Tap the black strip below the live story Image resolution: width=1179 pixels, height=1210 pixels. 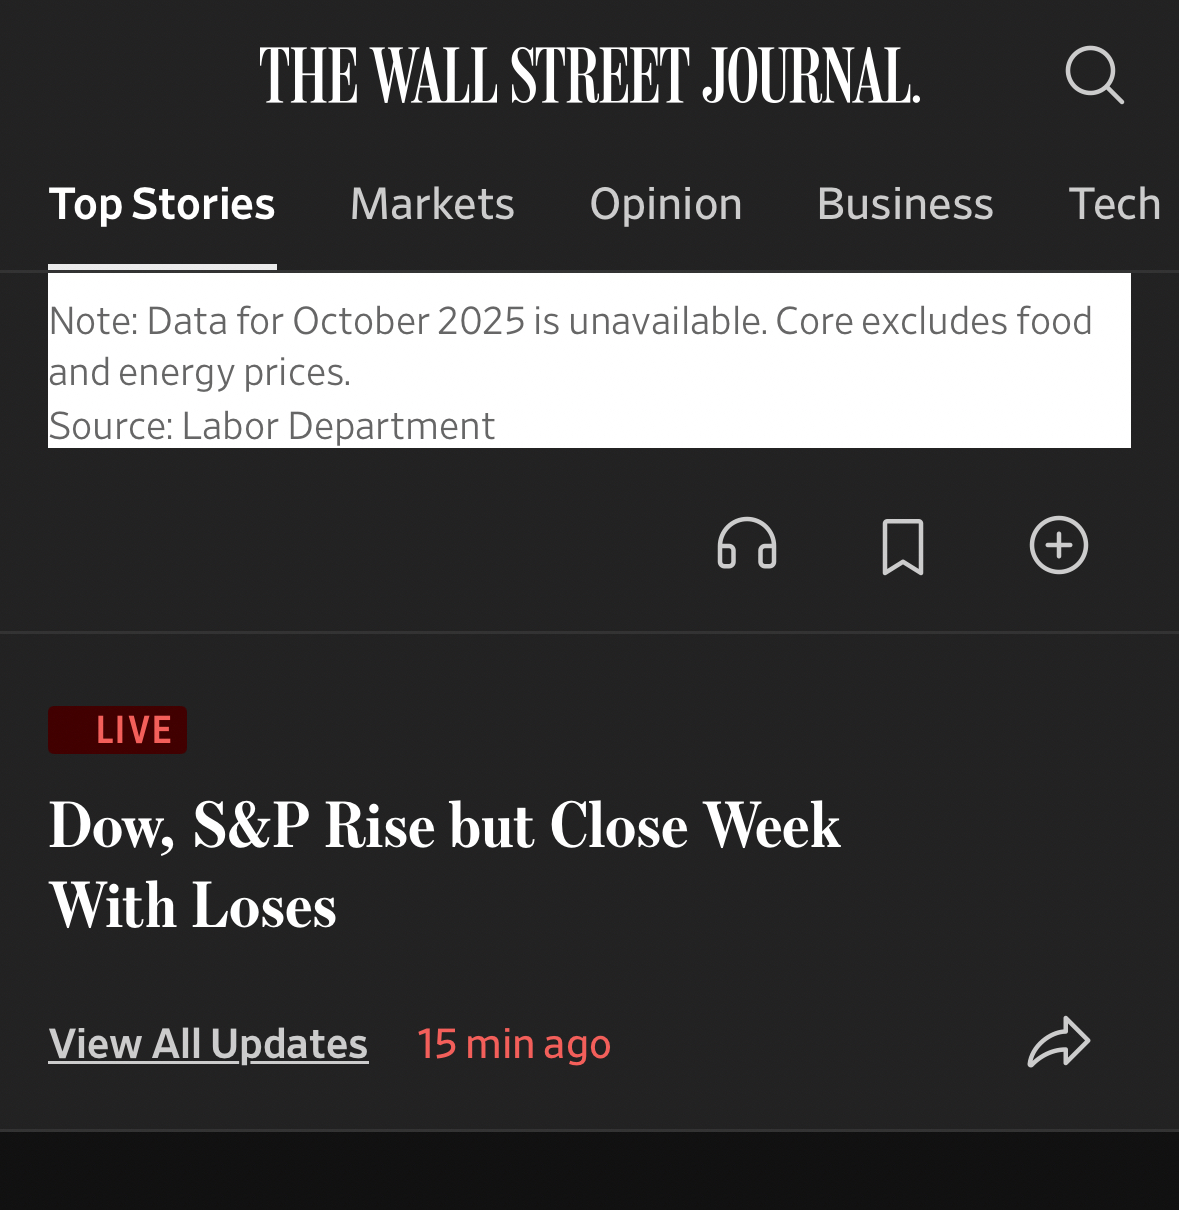[x=589, y=1172]
